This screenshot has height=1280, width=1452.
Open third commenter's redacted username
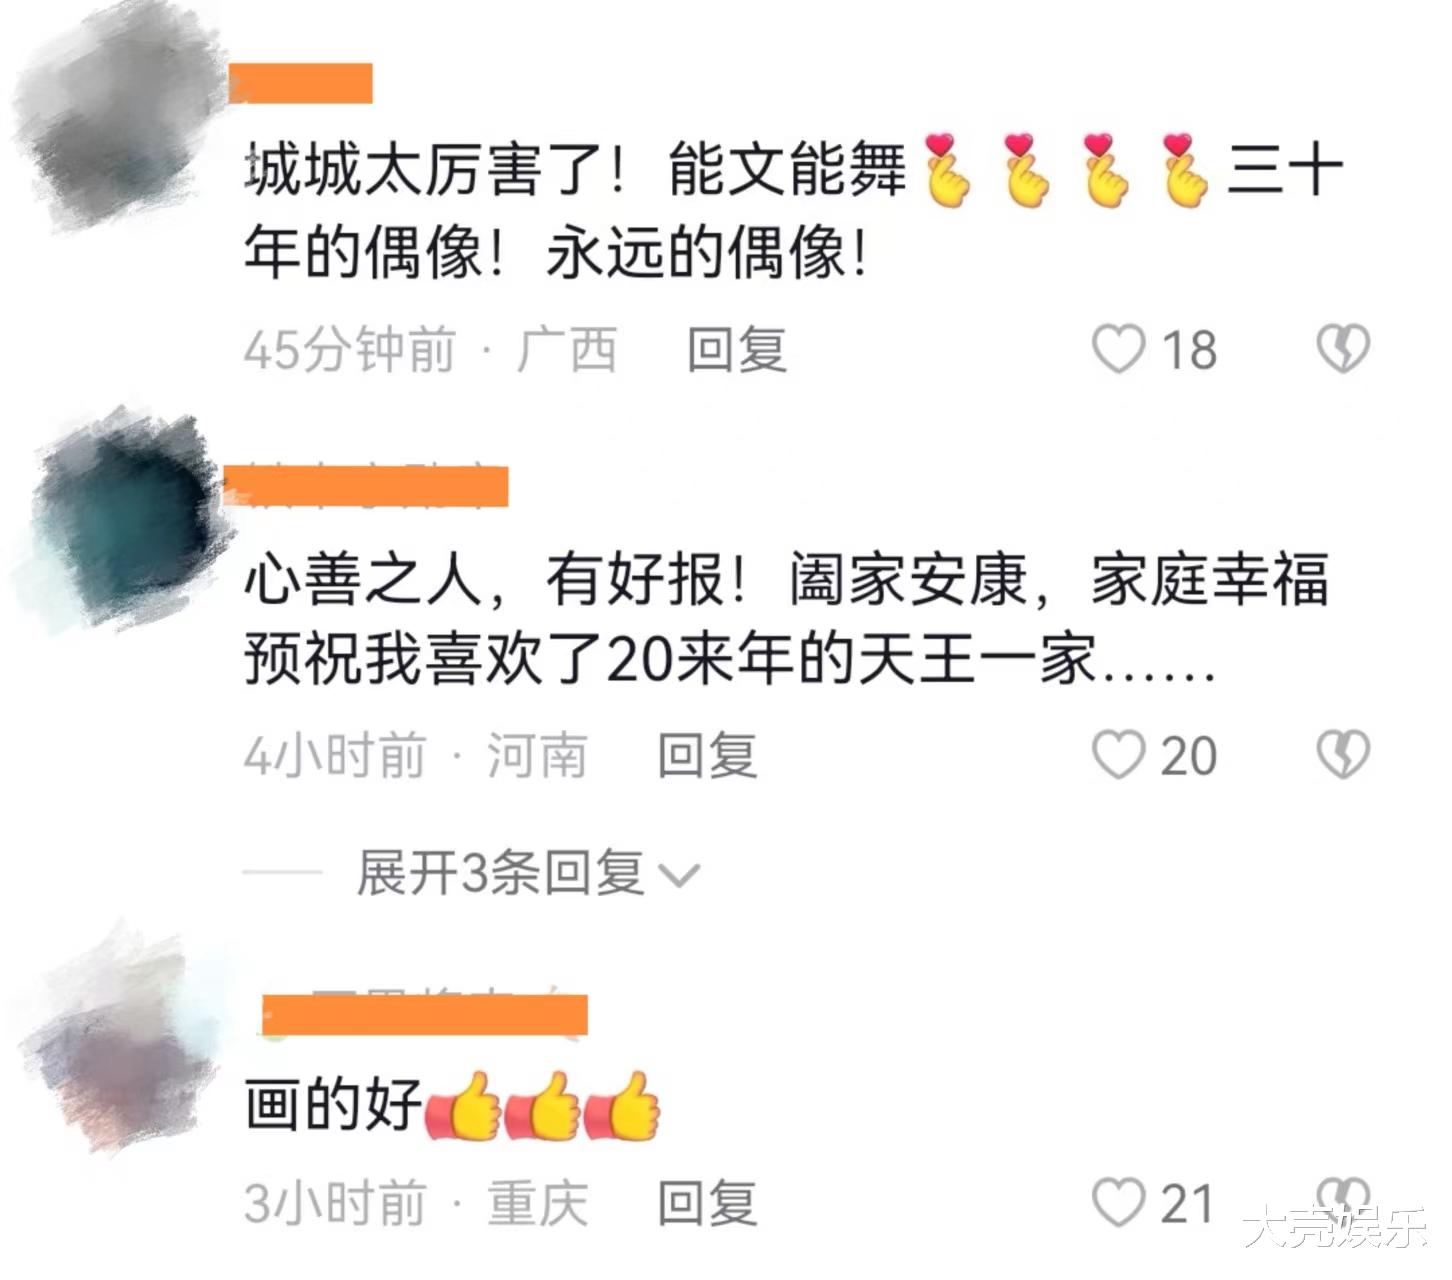pos(424,1015)
